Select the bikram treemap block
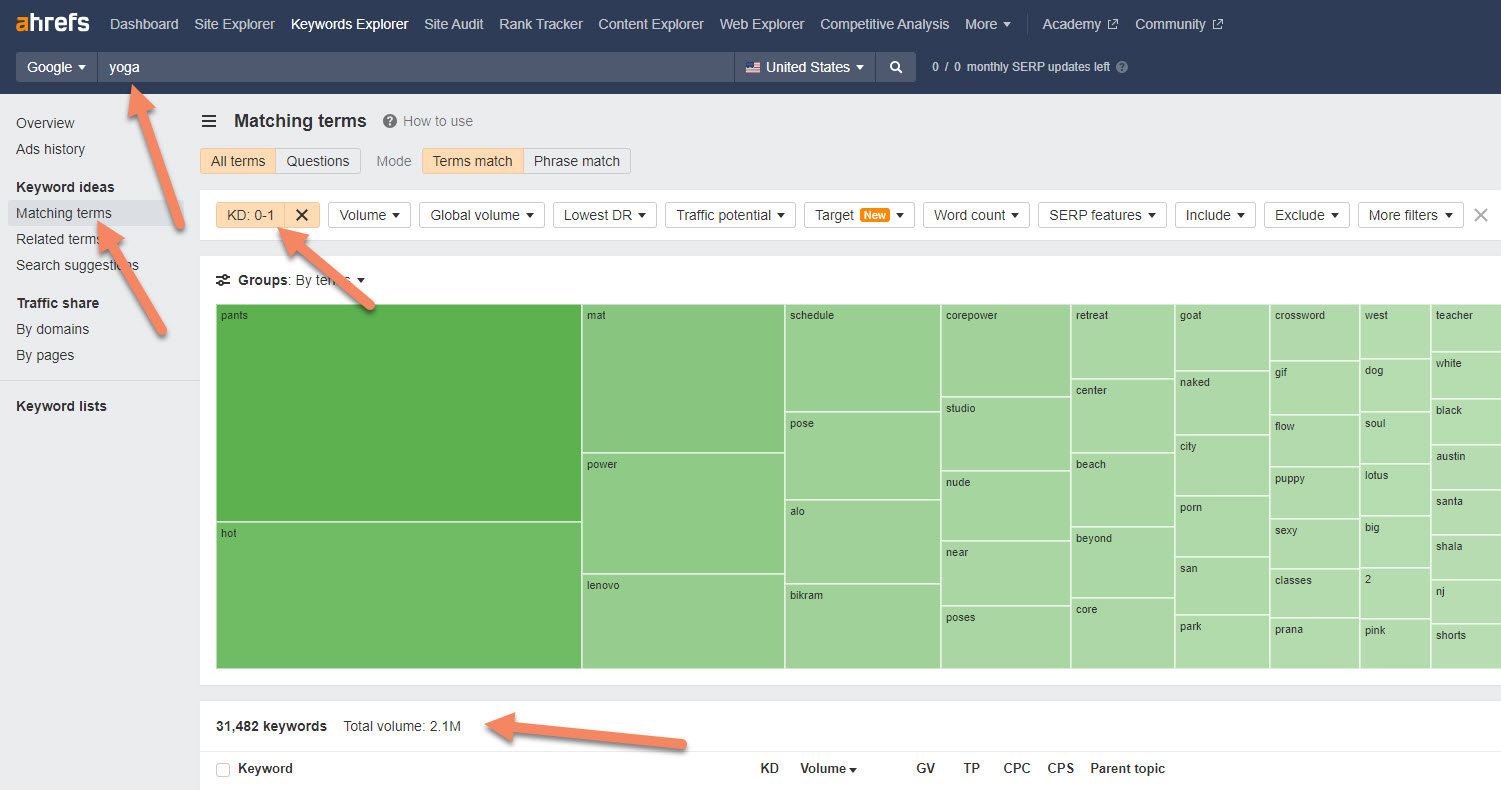The width and height of the screenshot is (1501, 790). (x=863, y=626)
